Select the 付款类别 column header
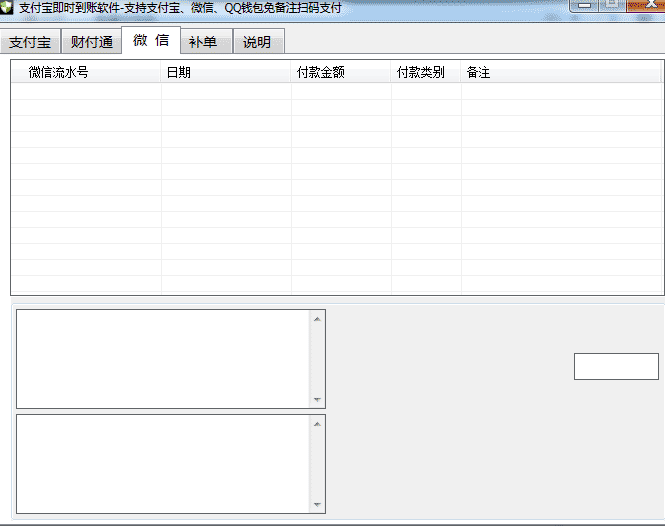 coord(425,72)
